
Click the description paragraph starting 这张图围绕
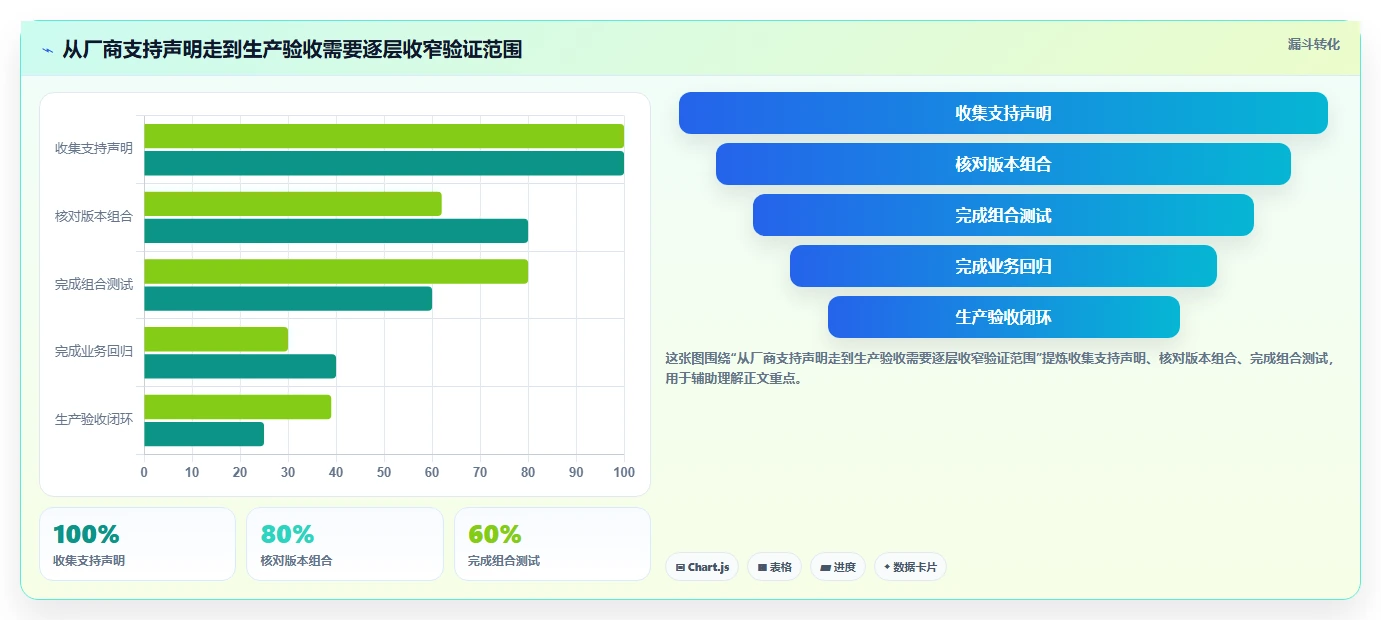point(1000,368)
